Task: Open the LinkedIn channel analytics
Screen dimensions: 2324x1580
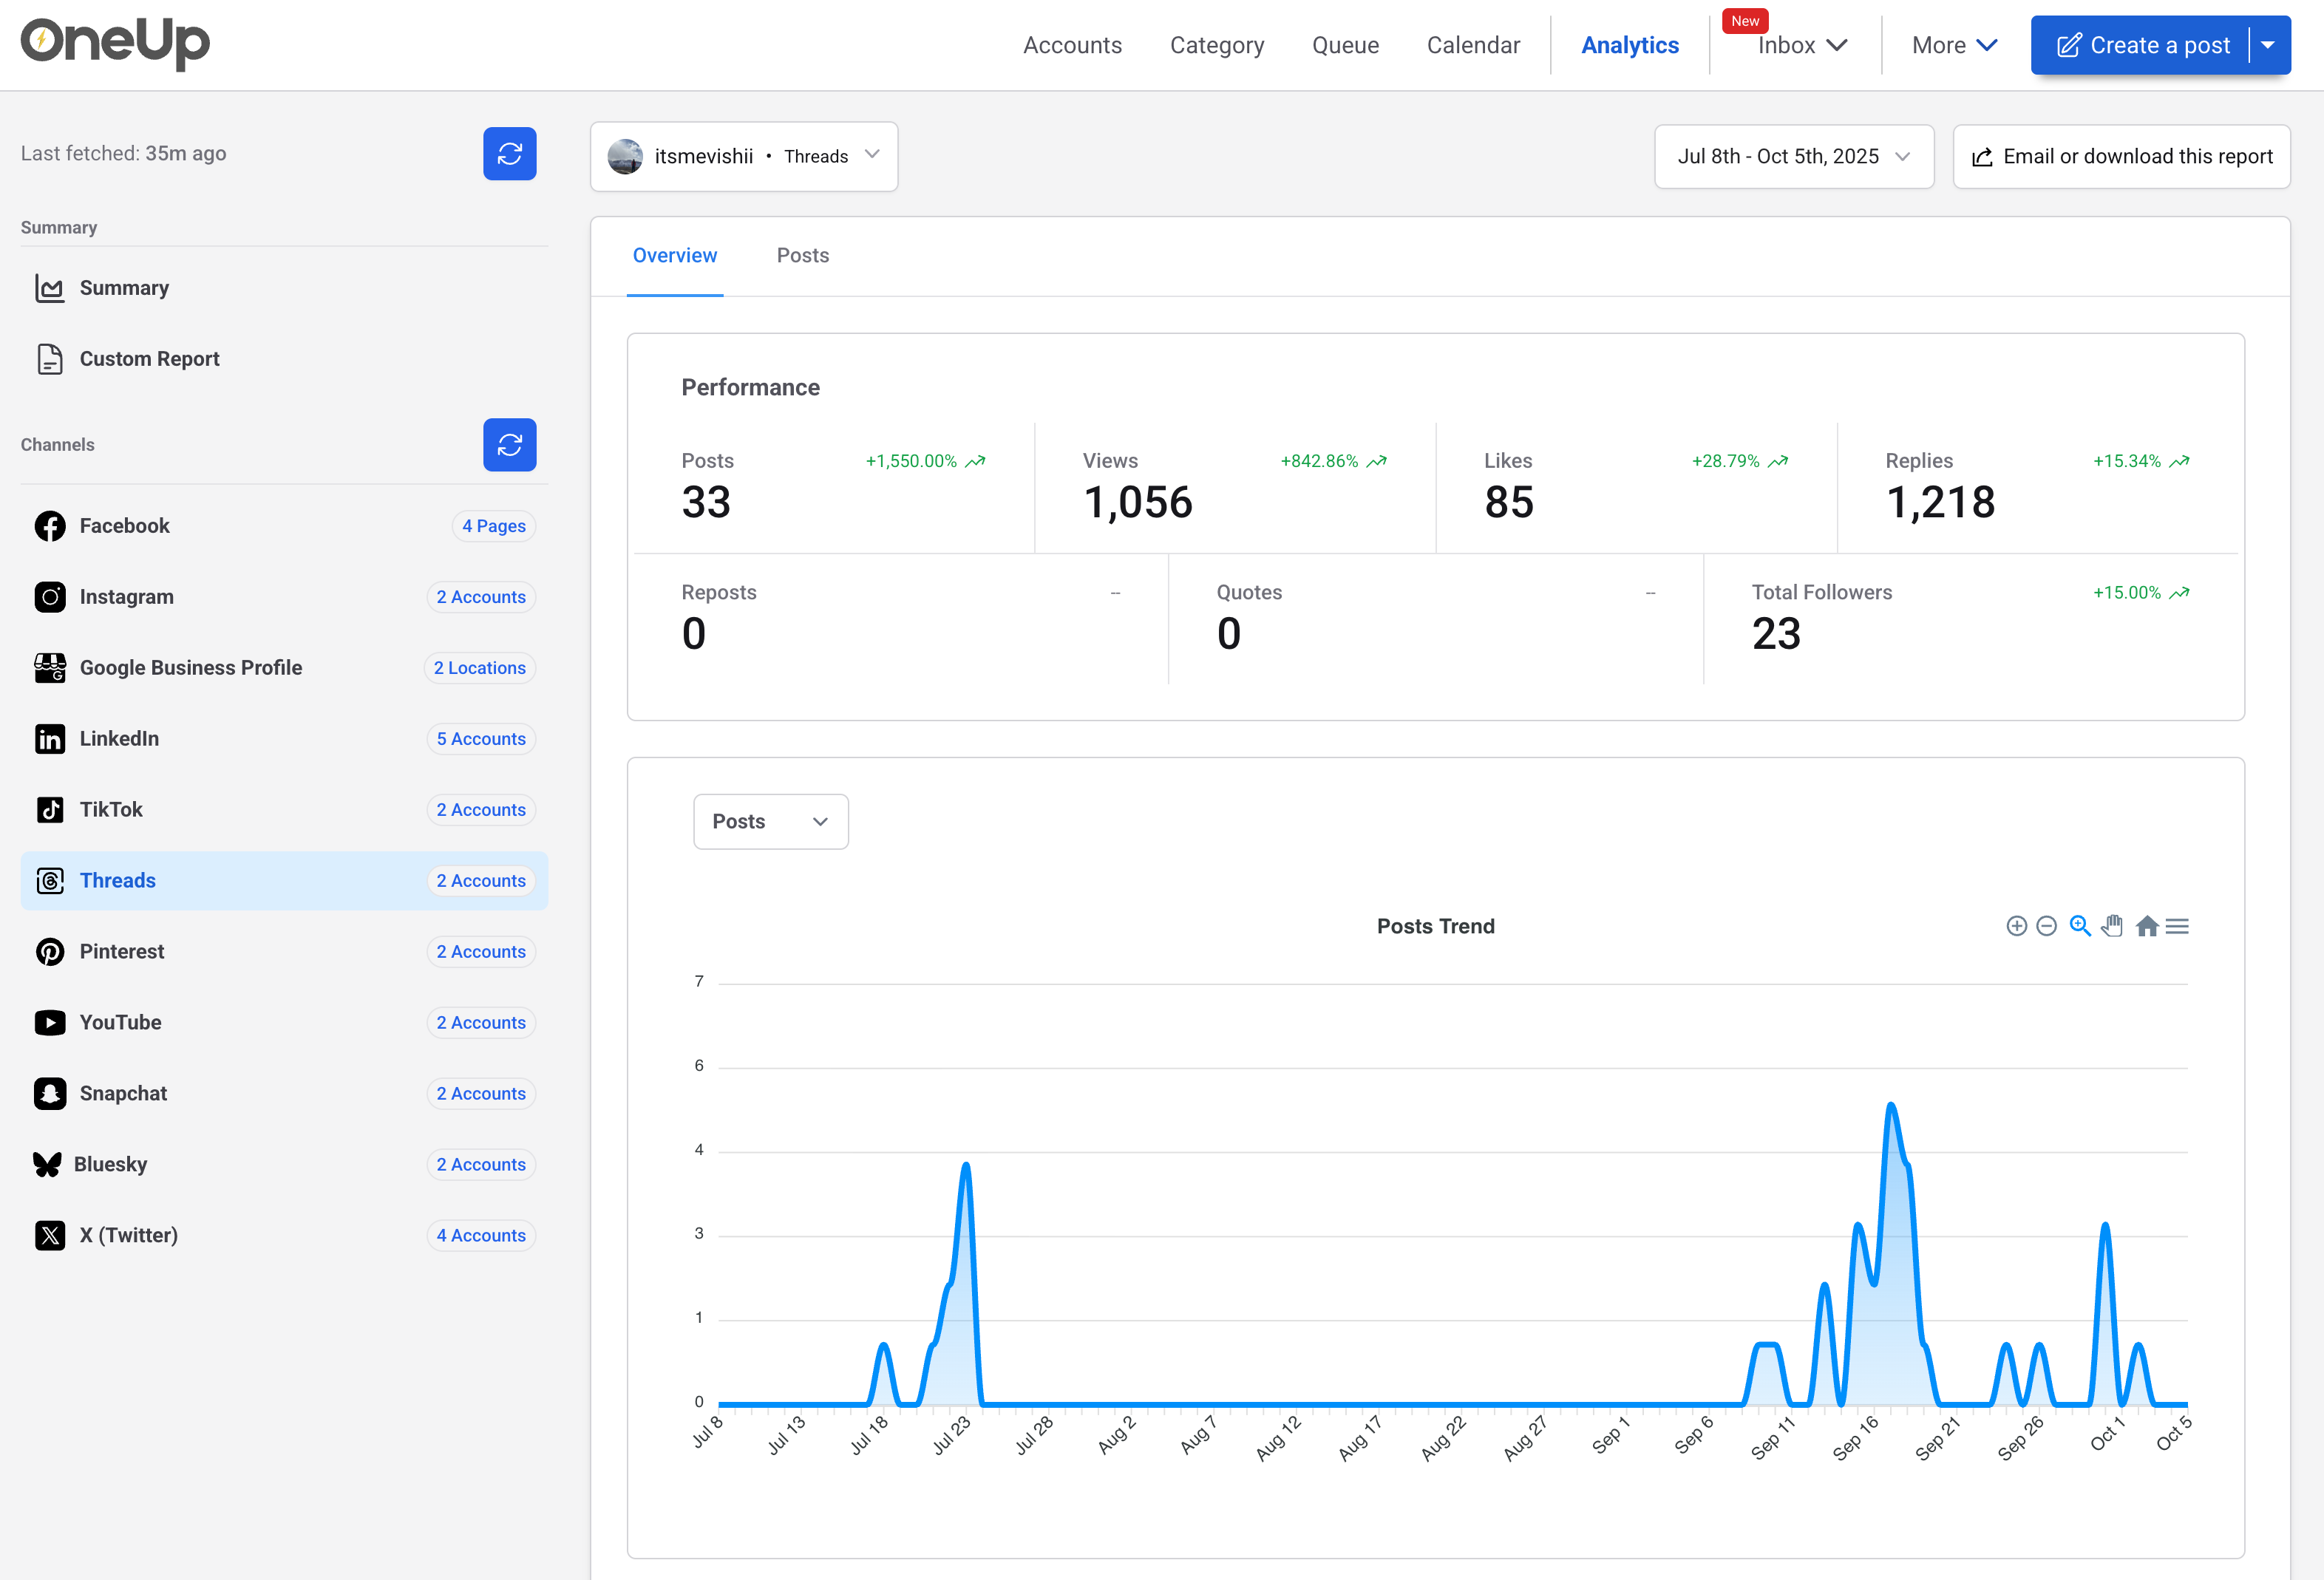Action: 119,739
